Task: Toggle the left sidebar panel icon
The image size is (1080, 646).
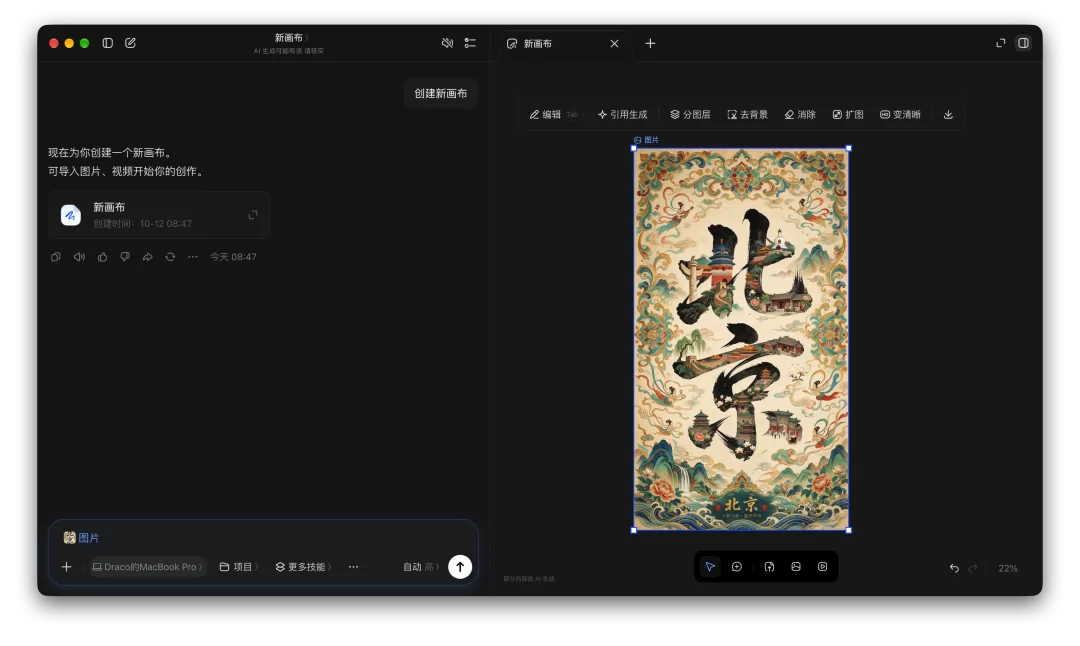Action: tap(107, 43)
